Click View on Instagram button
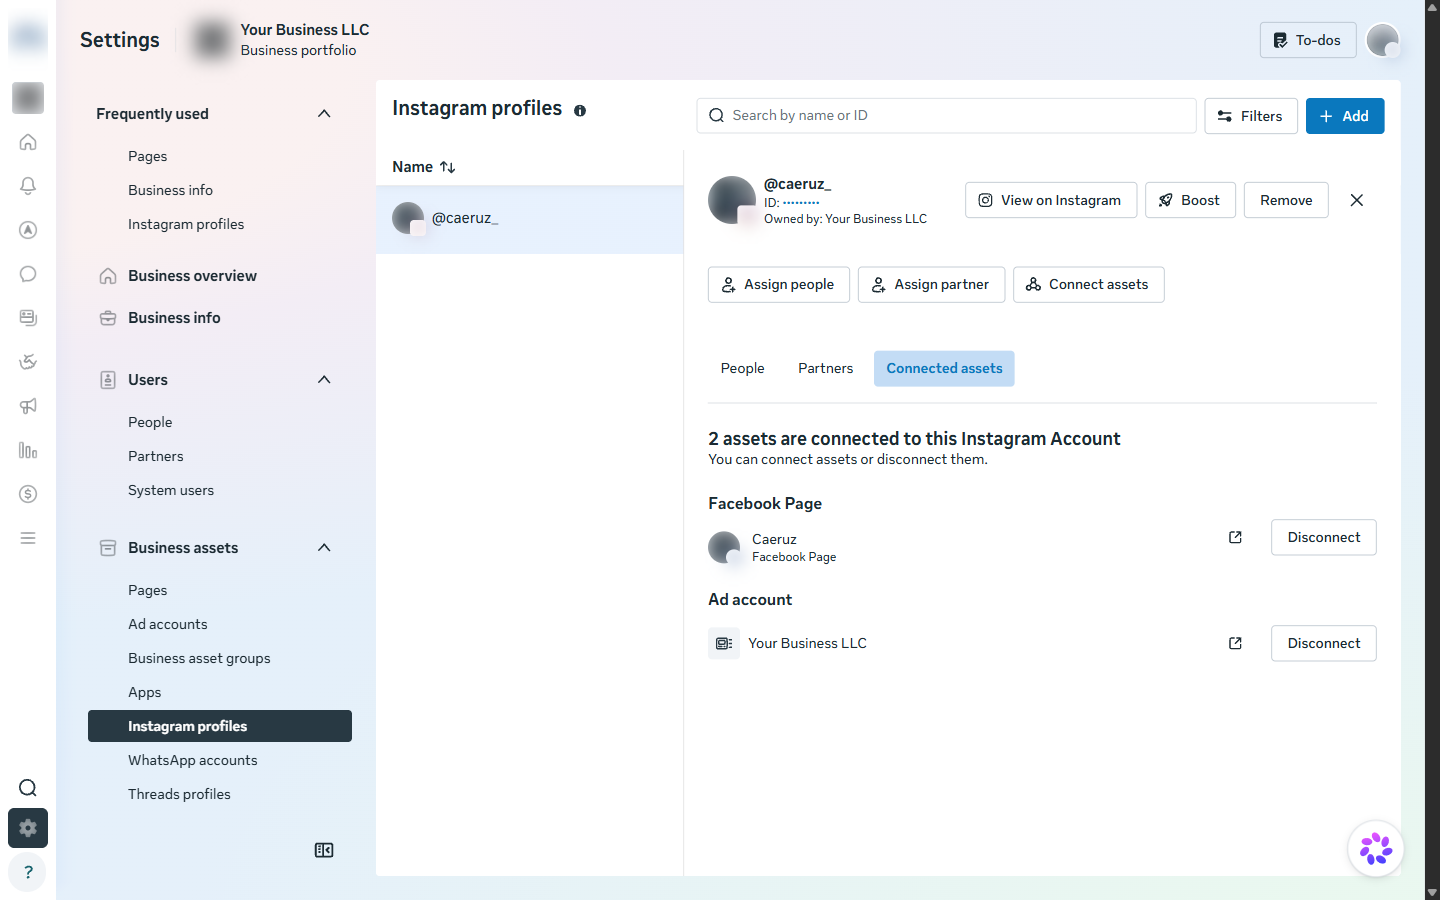Image resolution: width=1440 pixels, height=900 pixels. (1051, 200)
